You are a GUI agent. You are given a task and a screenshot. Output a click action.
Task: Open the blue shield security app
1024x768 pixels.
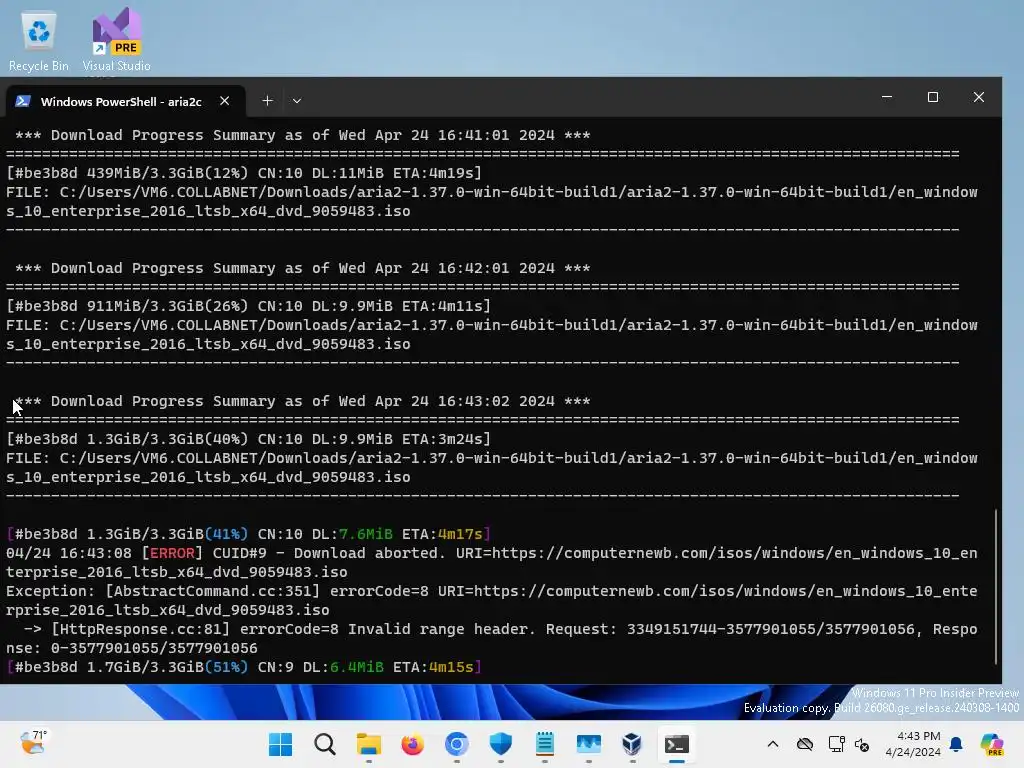501,744
